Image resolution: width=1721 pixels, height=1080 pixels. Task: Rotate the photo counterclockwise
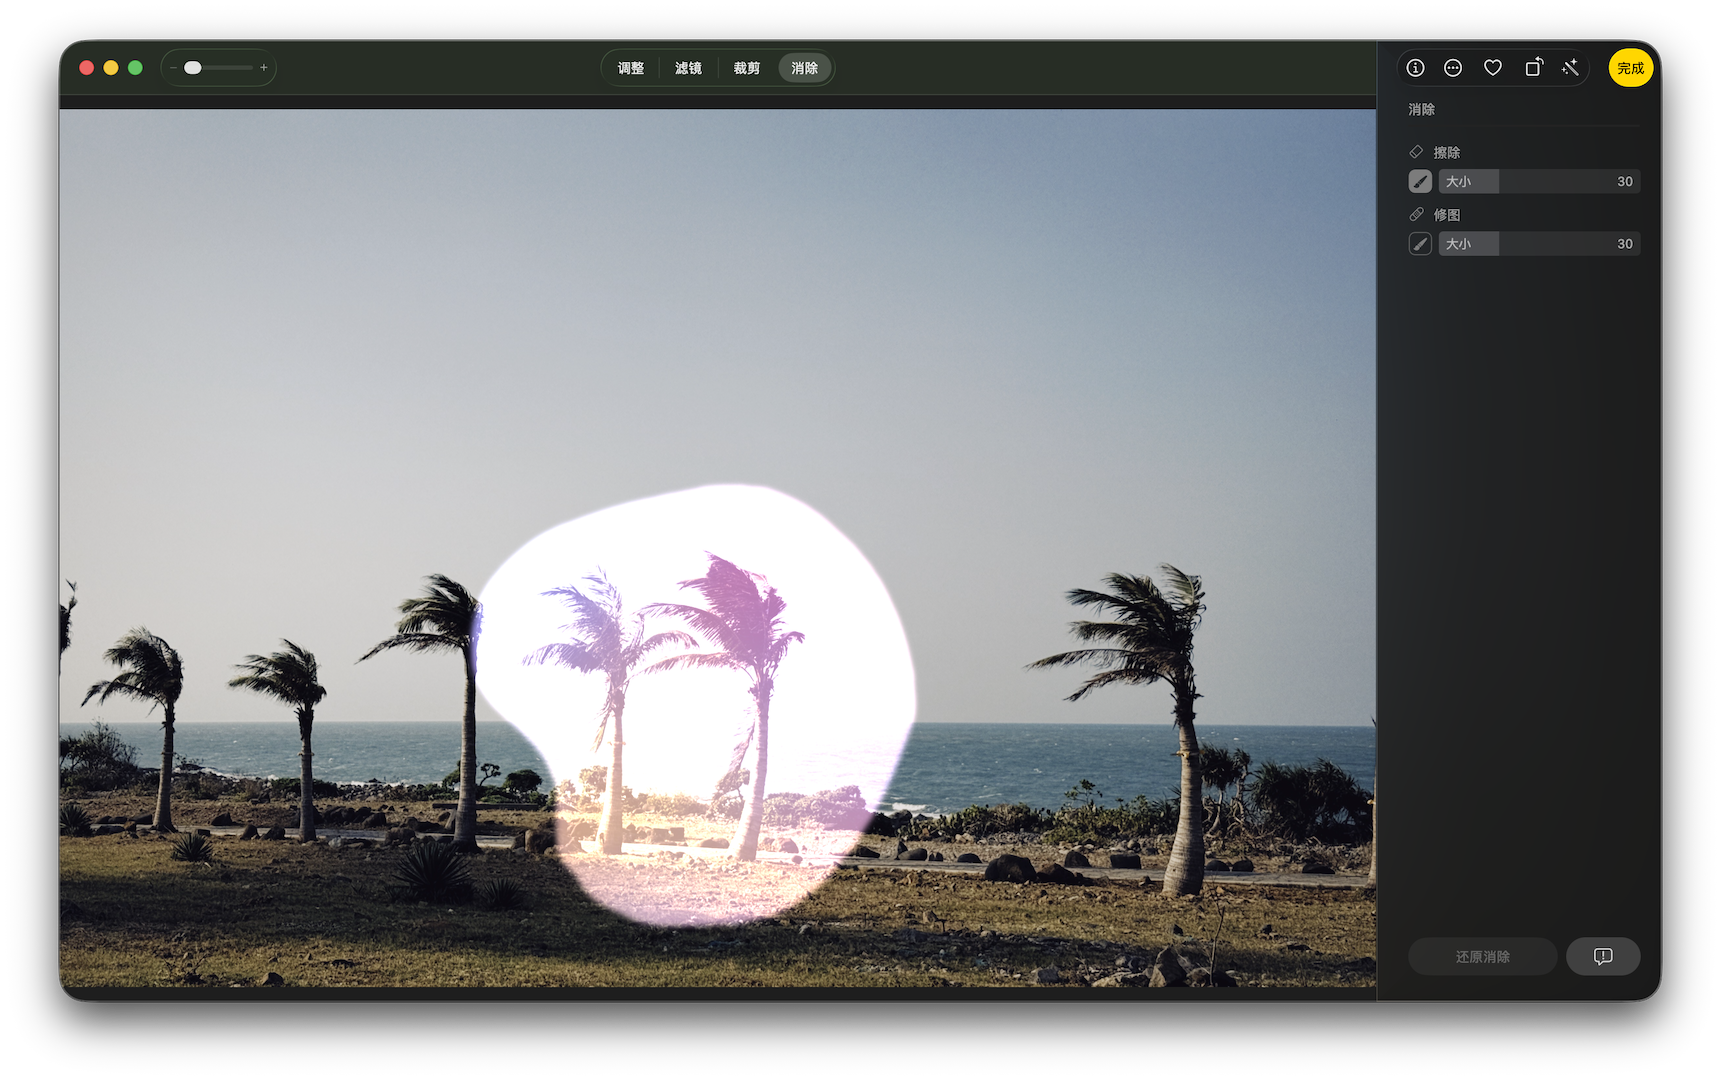coord(1533,68)
